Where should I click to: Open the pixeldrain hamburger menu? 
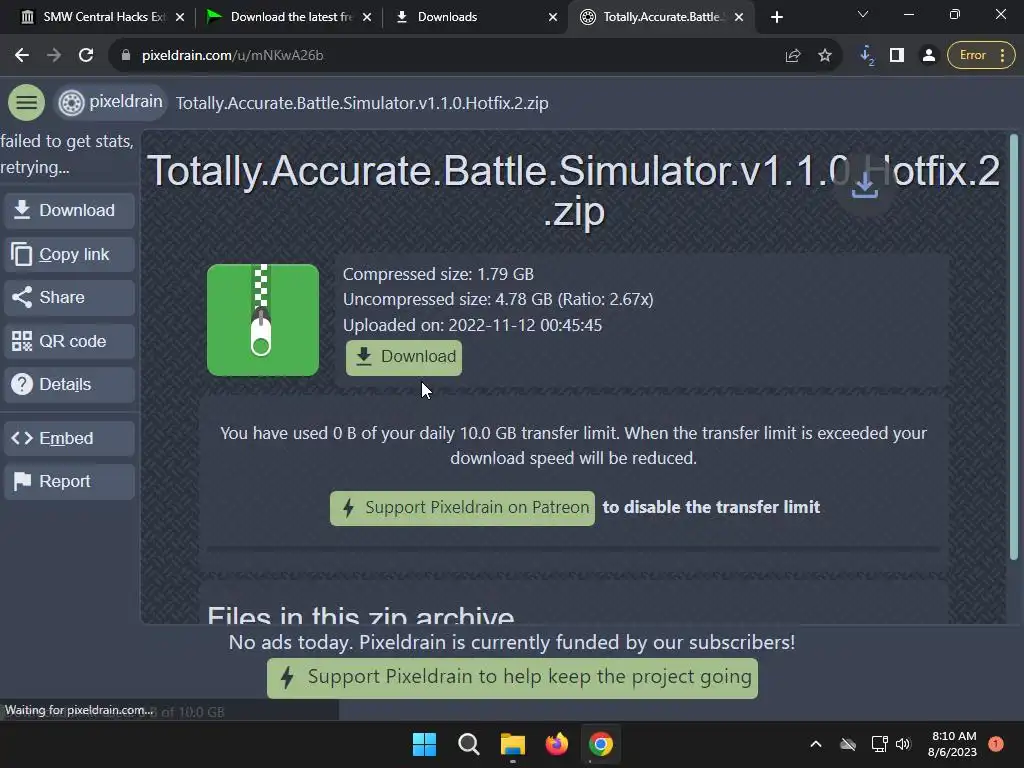[x=26, y=103]
